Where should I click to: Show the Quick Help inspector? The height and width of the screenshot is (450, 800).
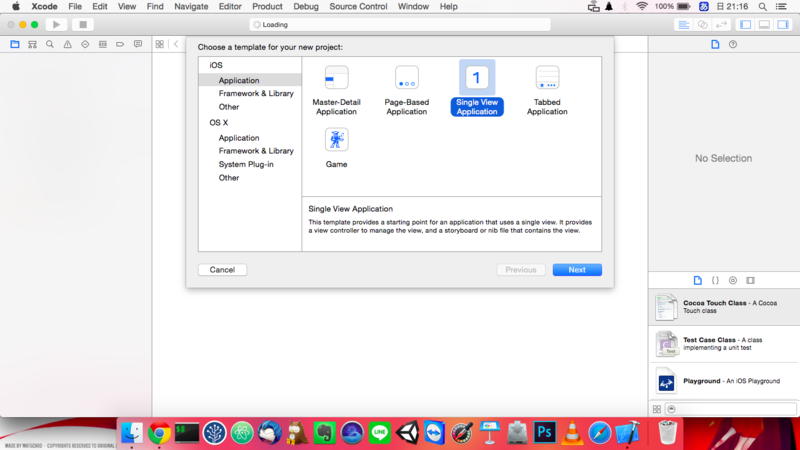pos(733,44)
